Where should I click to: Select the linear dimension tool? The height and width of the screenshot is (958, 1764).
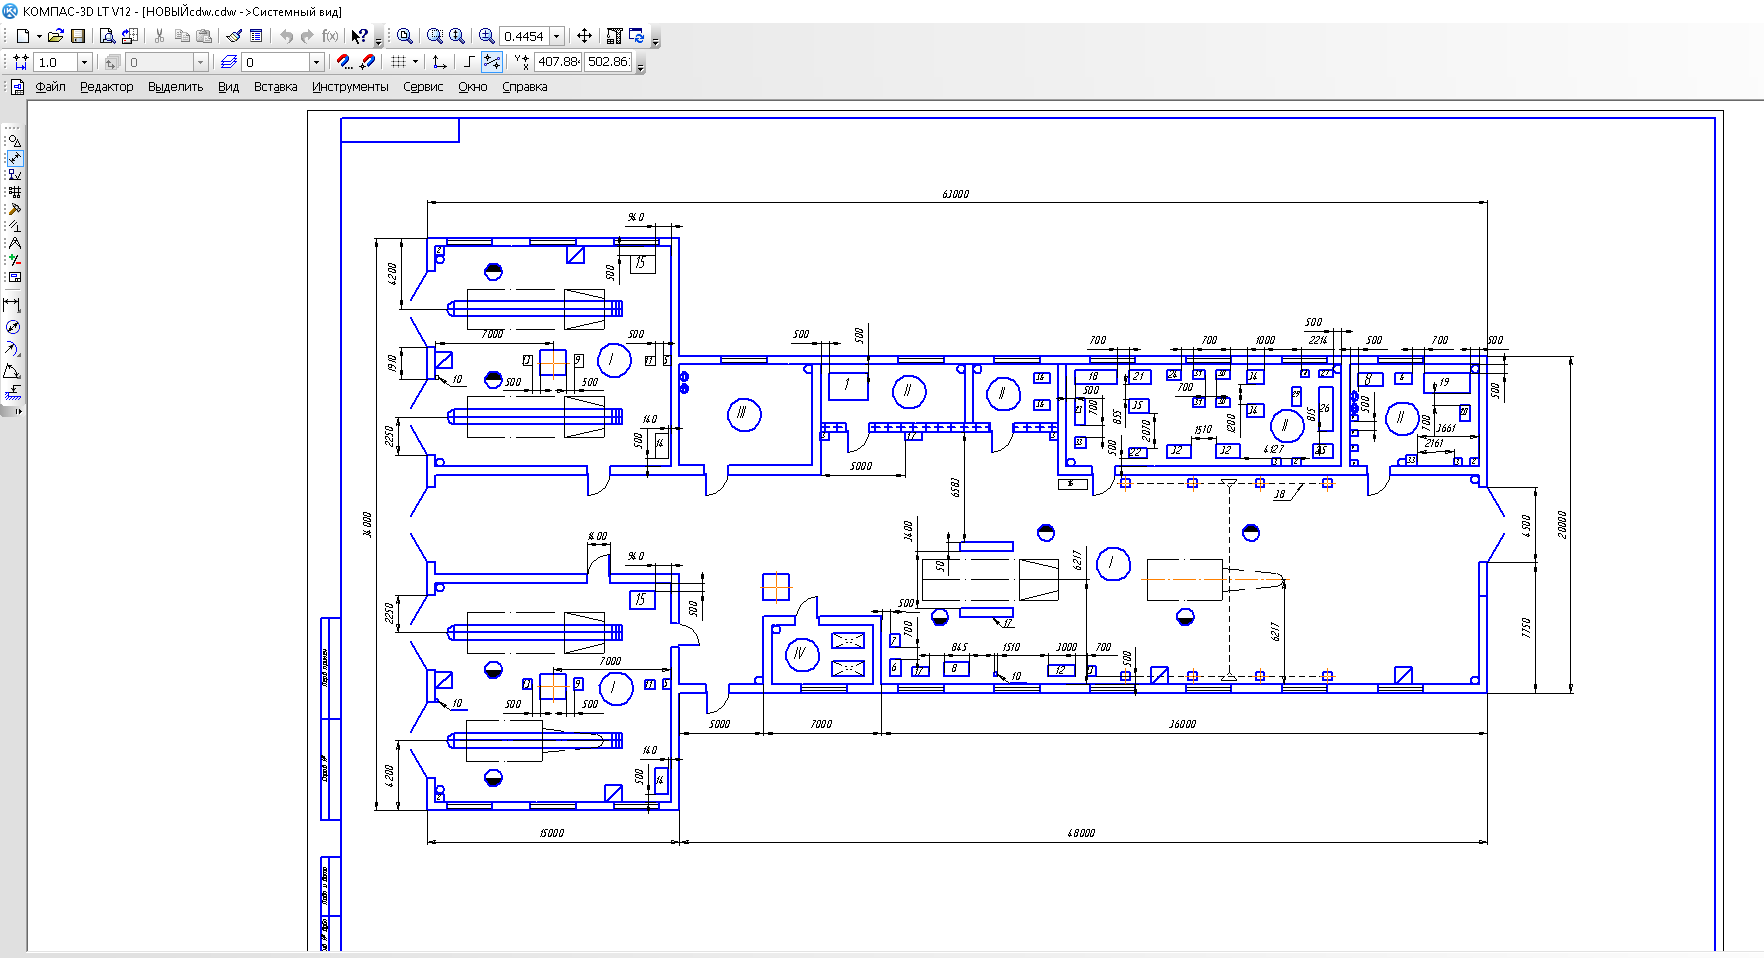[x=12, y=305]
